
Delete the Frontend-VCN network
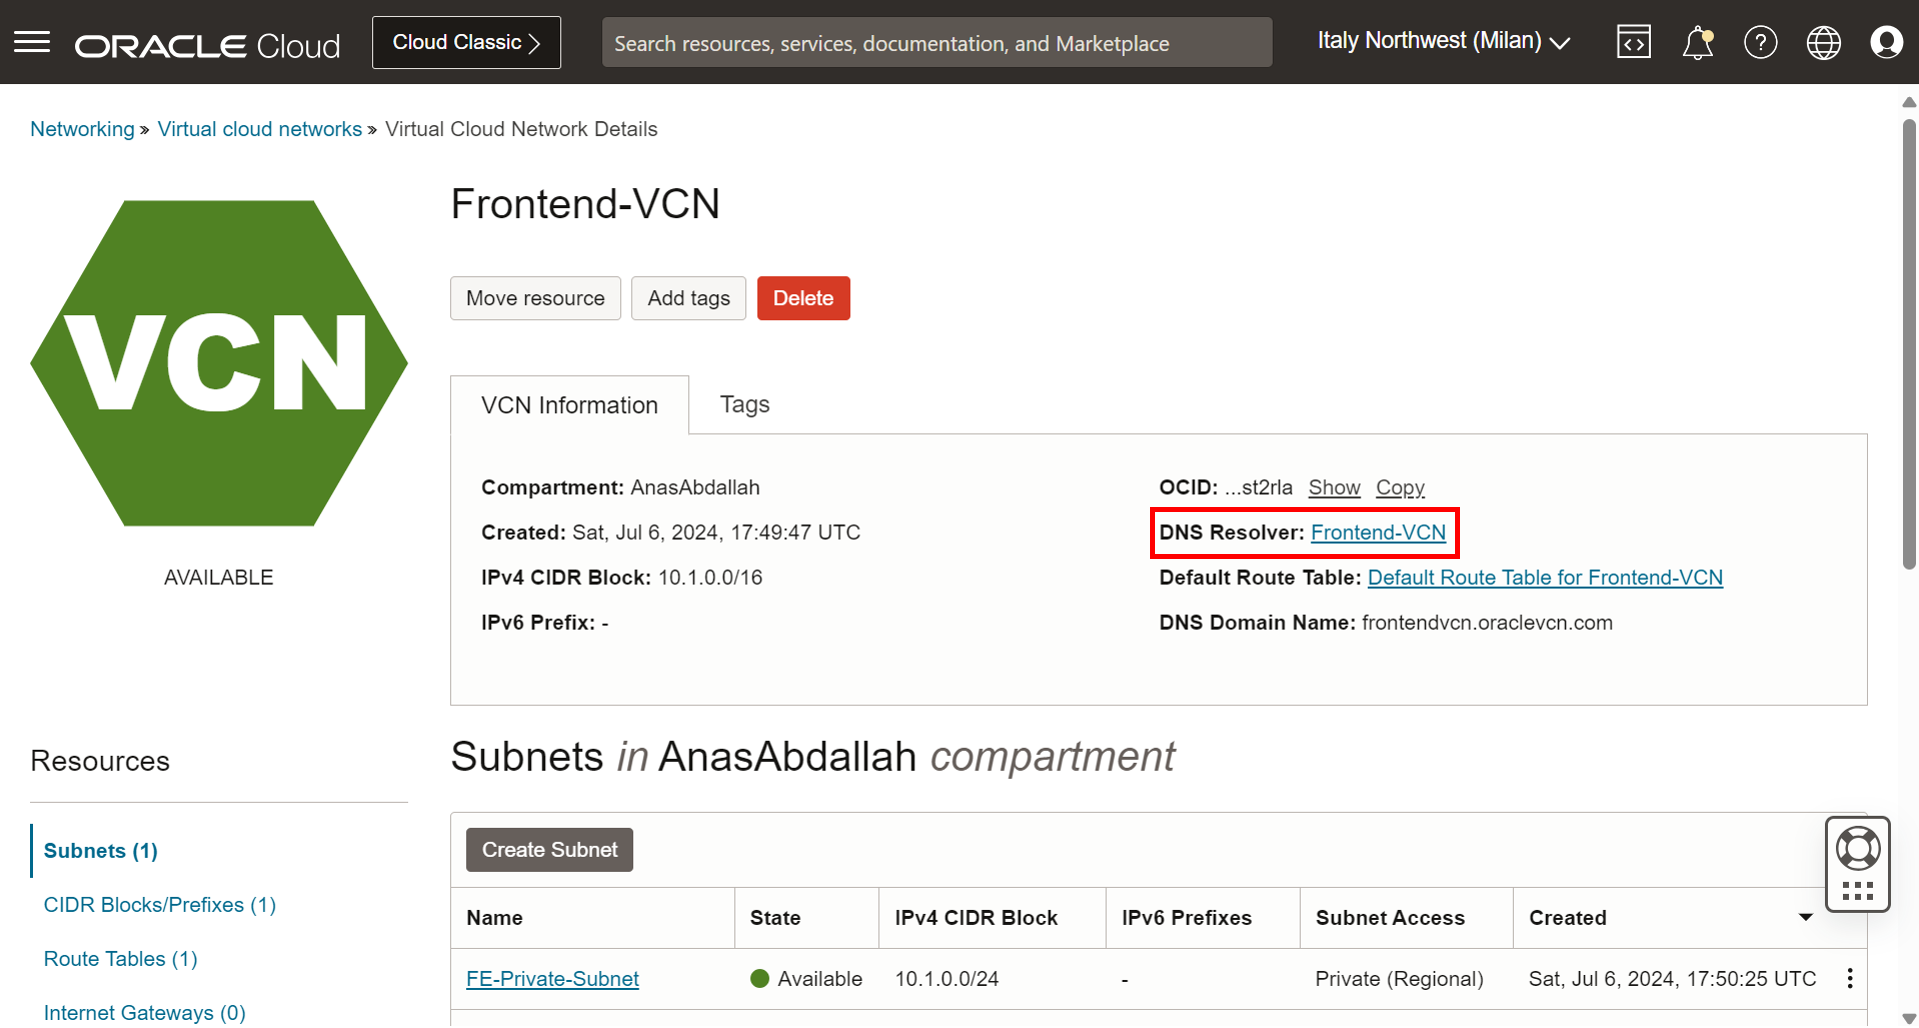[803, 298]
